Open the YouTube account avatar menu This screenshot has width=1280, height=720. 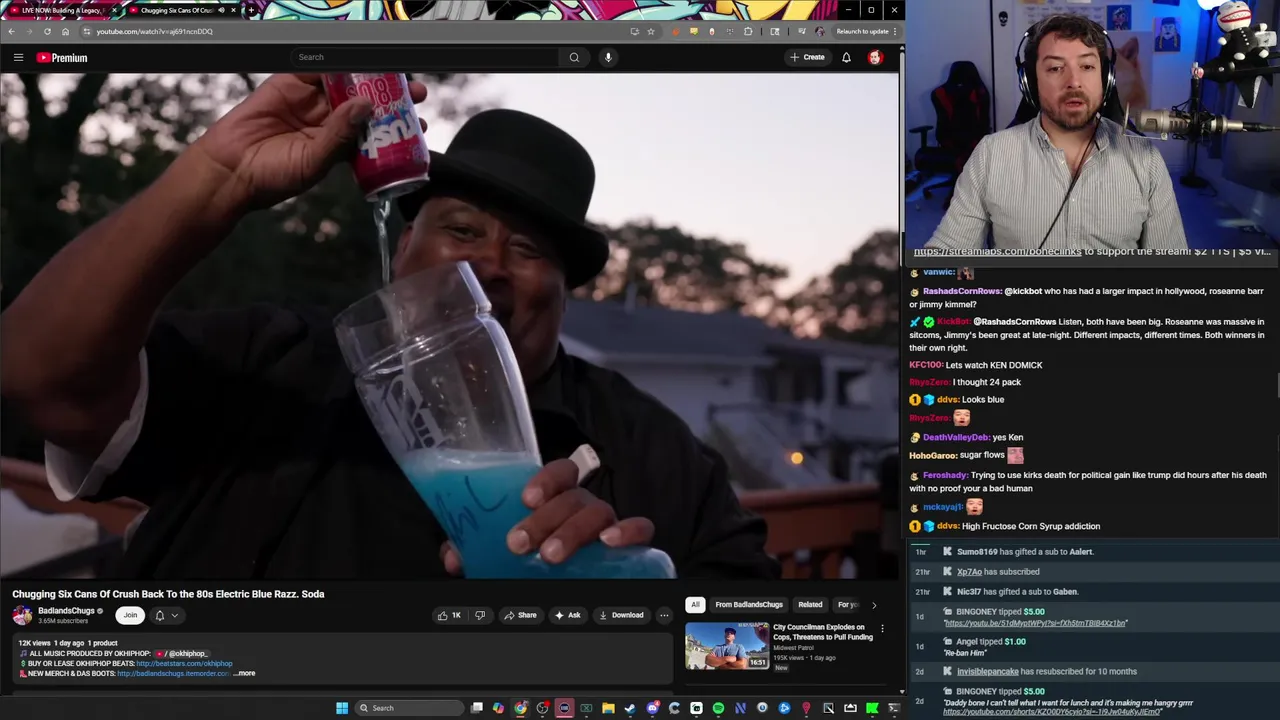(x=875, y=57)
